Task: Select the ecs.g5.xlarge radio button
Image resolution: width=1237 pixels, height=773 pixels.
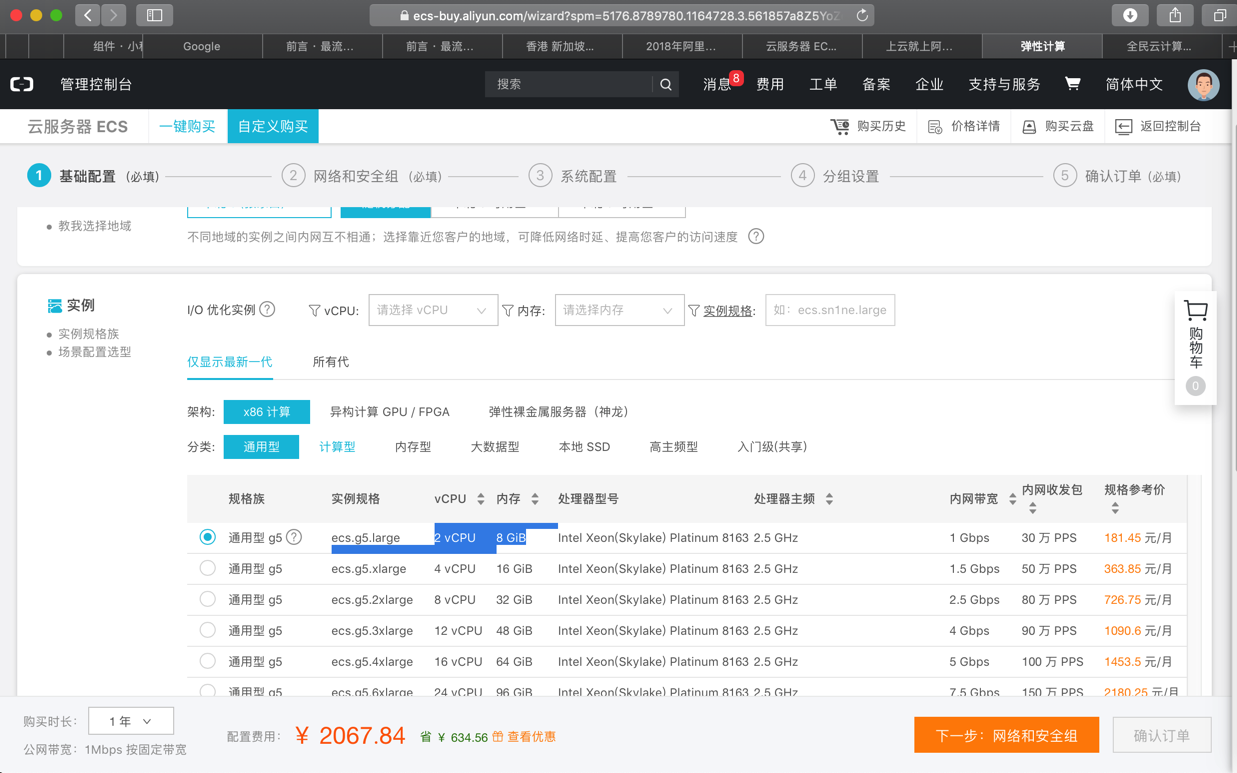Action: point(207,568)
